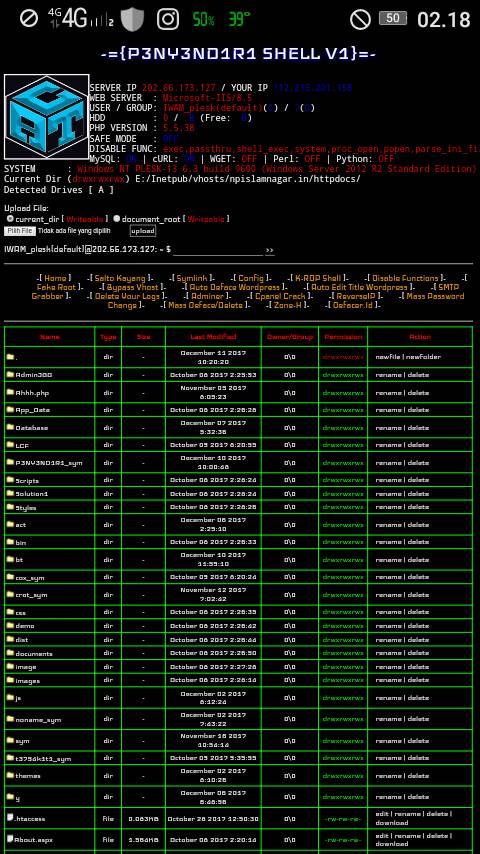Click rename for the themes folder
Viewport: 480px width, 854px height.
click(388, 775)
